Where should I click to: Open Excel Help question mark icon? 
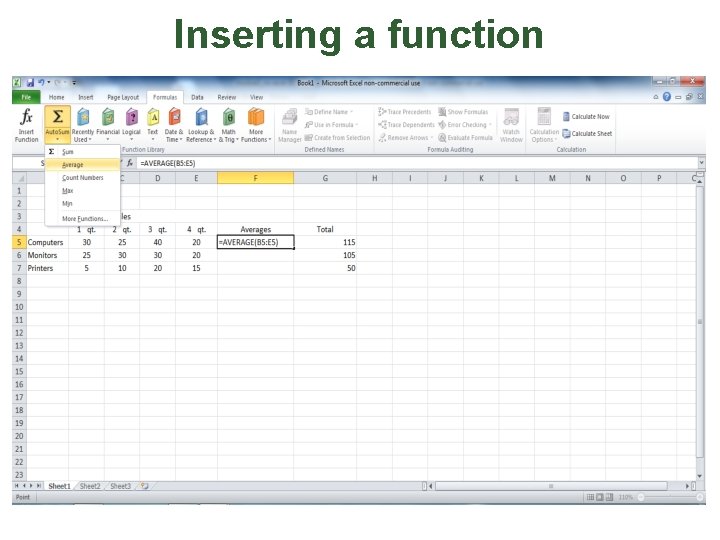[667, 97]
